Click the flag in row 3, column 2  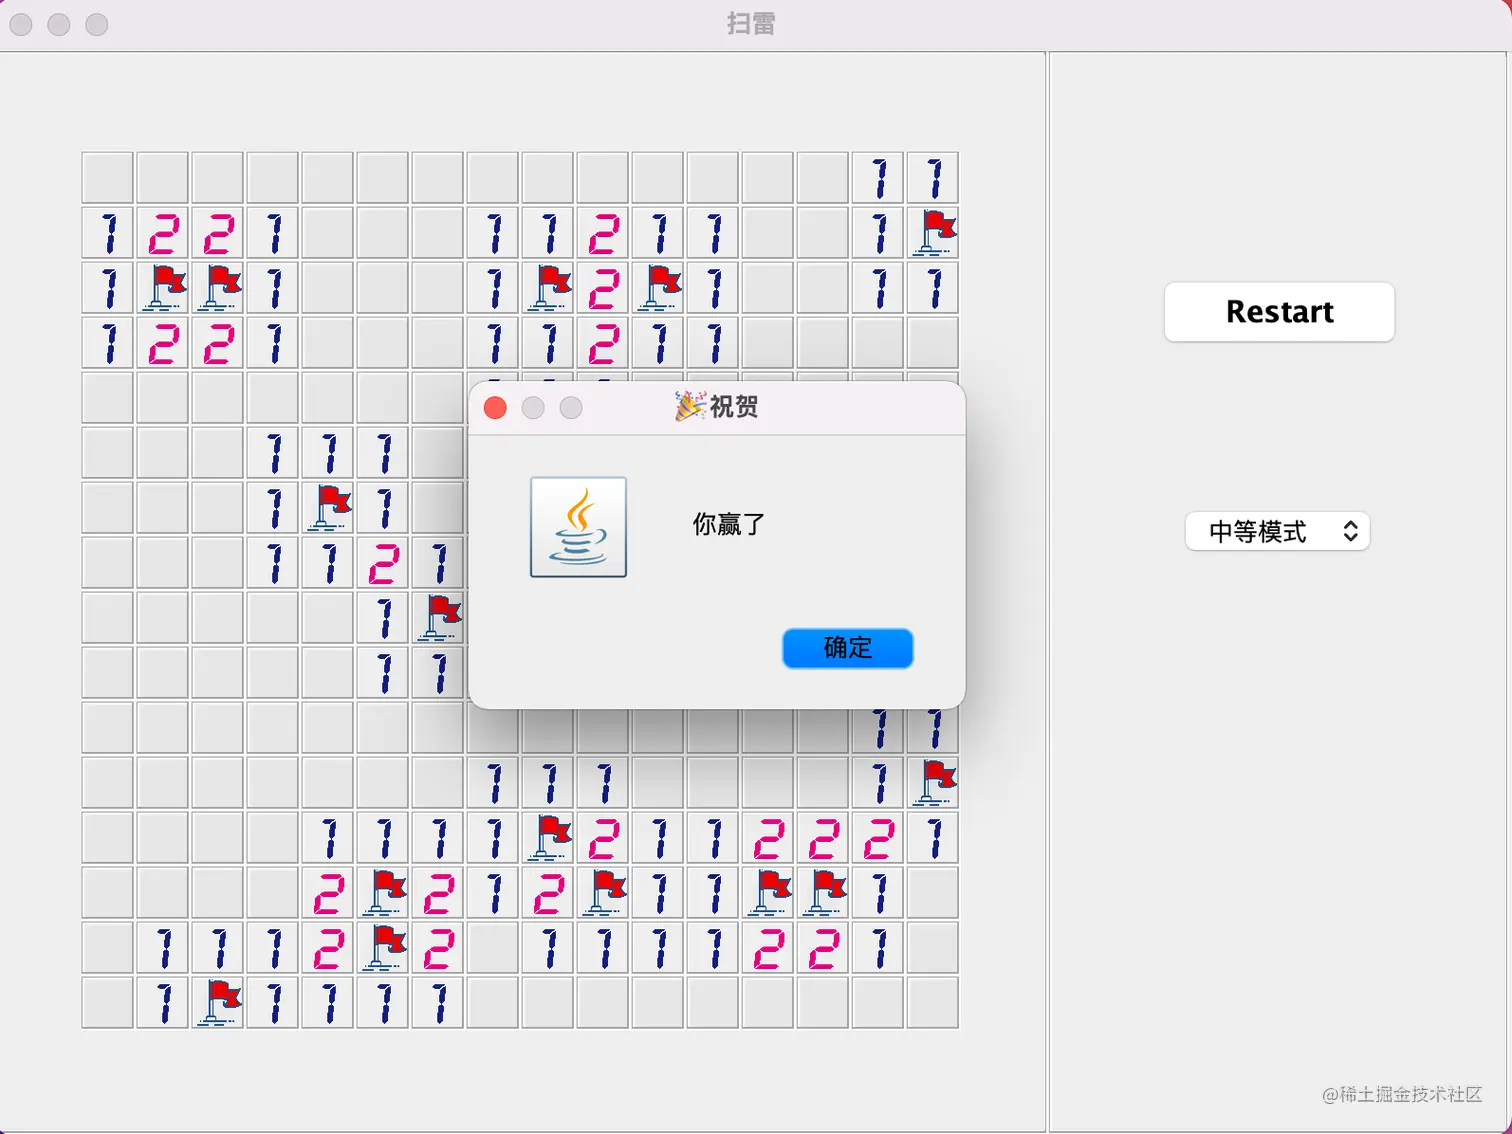point(163,288)
